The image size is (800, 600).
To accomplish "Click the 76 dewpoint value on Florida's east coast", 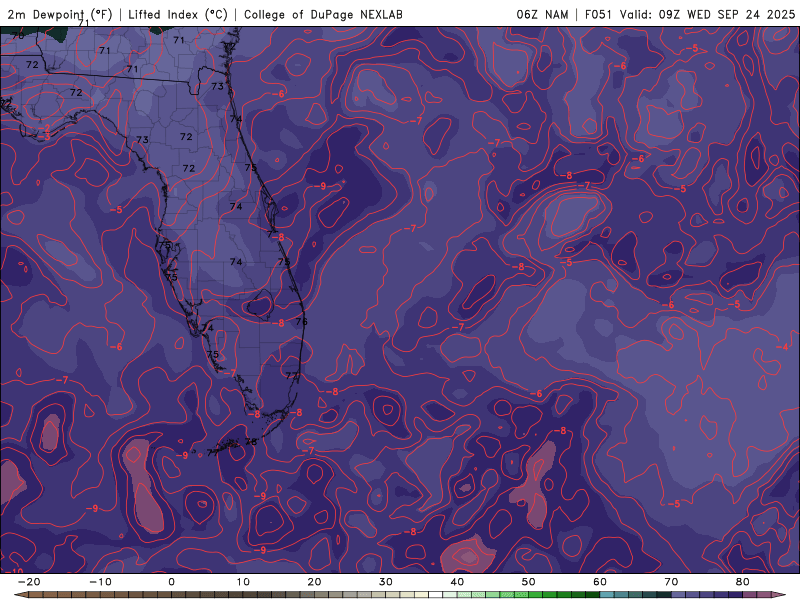I will point(302,321).
